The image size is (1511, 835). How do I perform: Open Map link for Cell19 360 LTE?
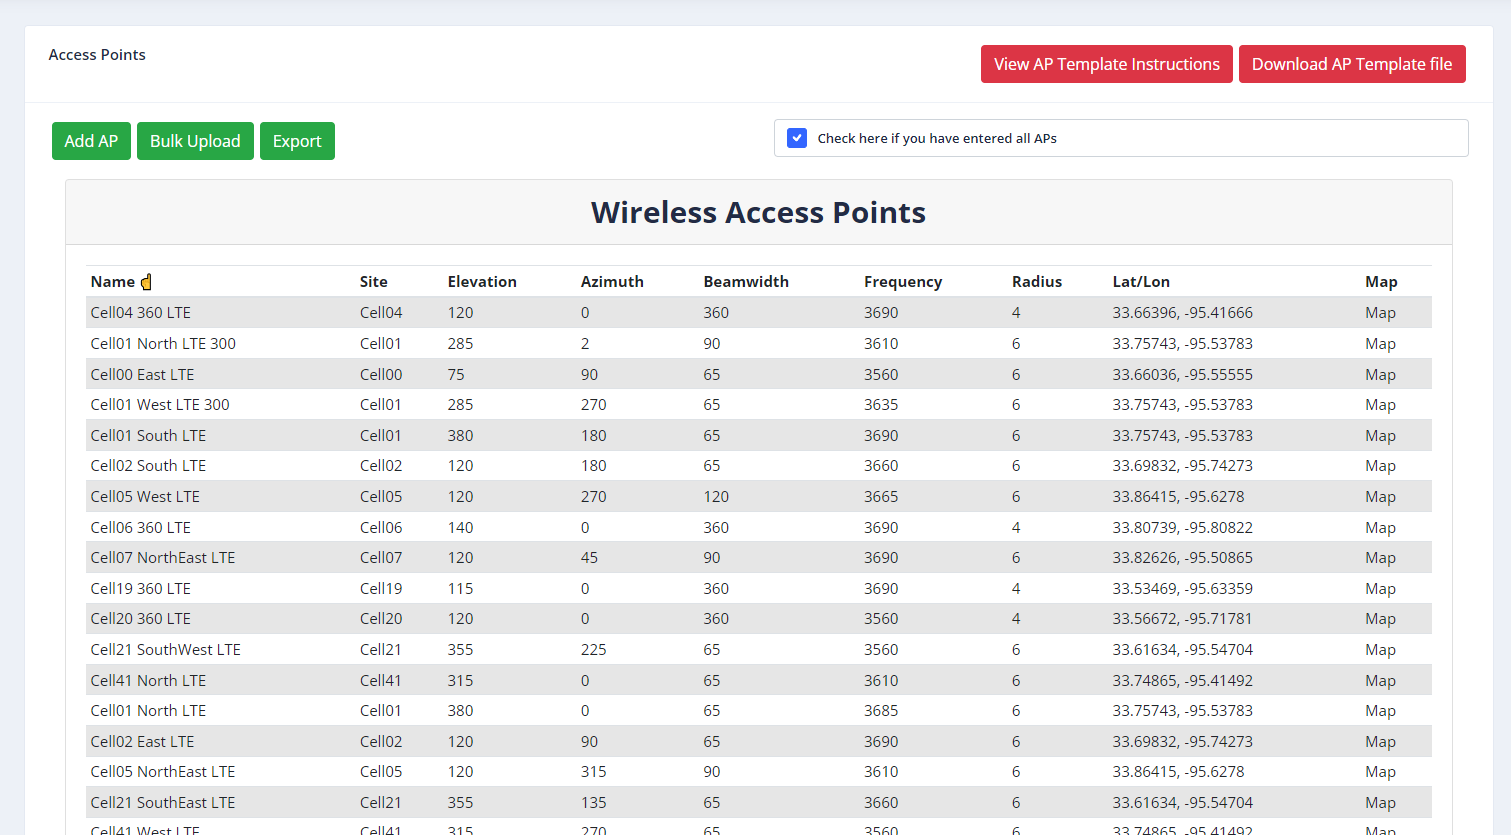coord(1380,589)
